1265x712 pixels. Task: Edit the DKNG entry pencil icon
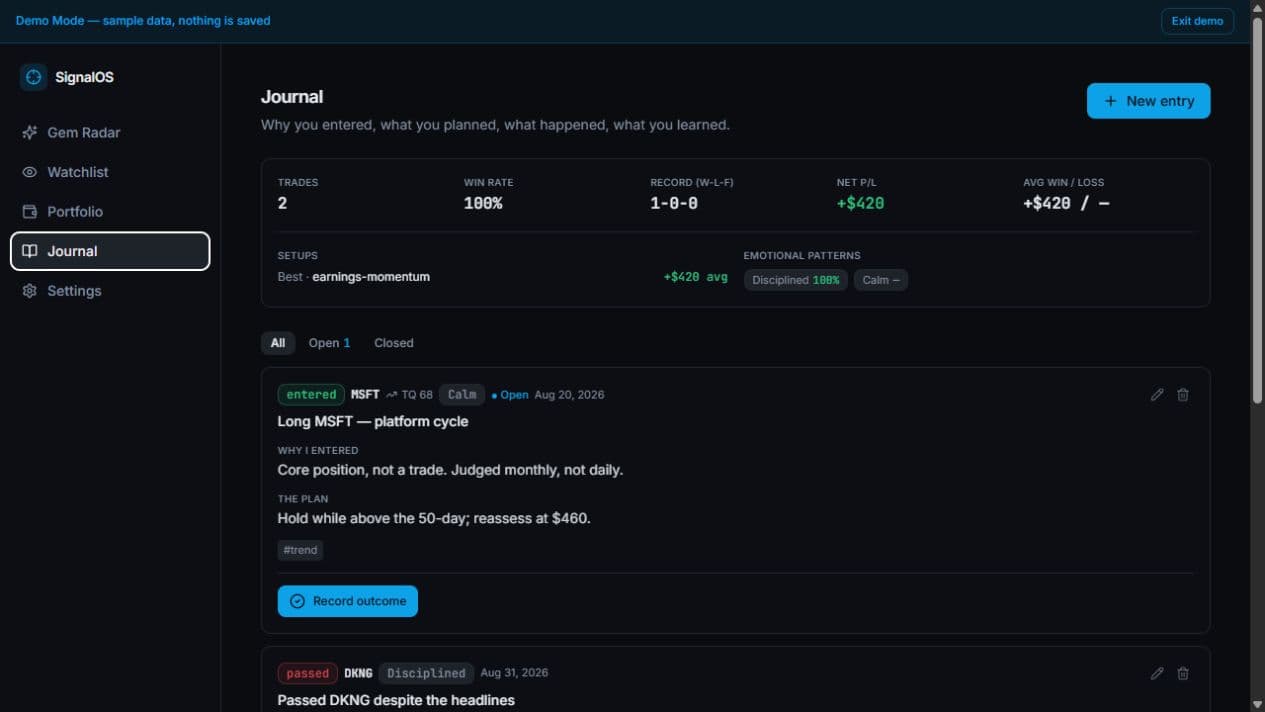pos(1157,674)
